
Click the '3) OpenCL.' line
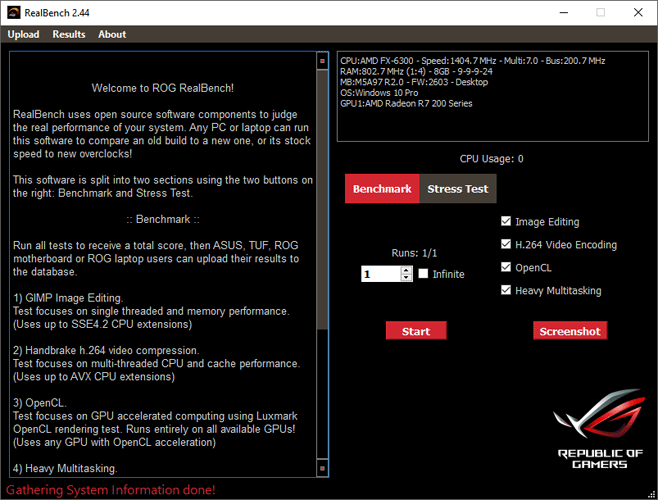(40, 403)
